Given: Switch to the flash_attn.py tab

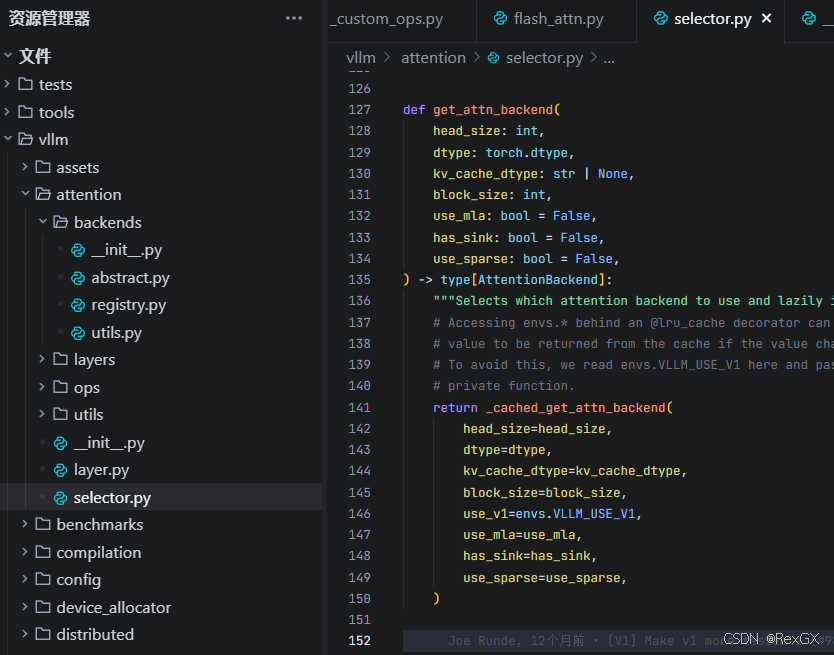Looking at the screenshot, I should coord(556,19).
